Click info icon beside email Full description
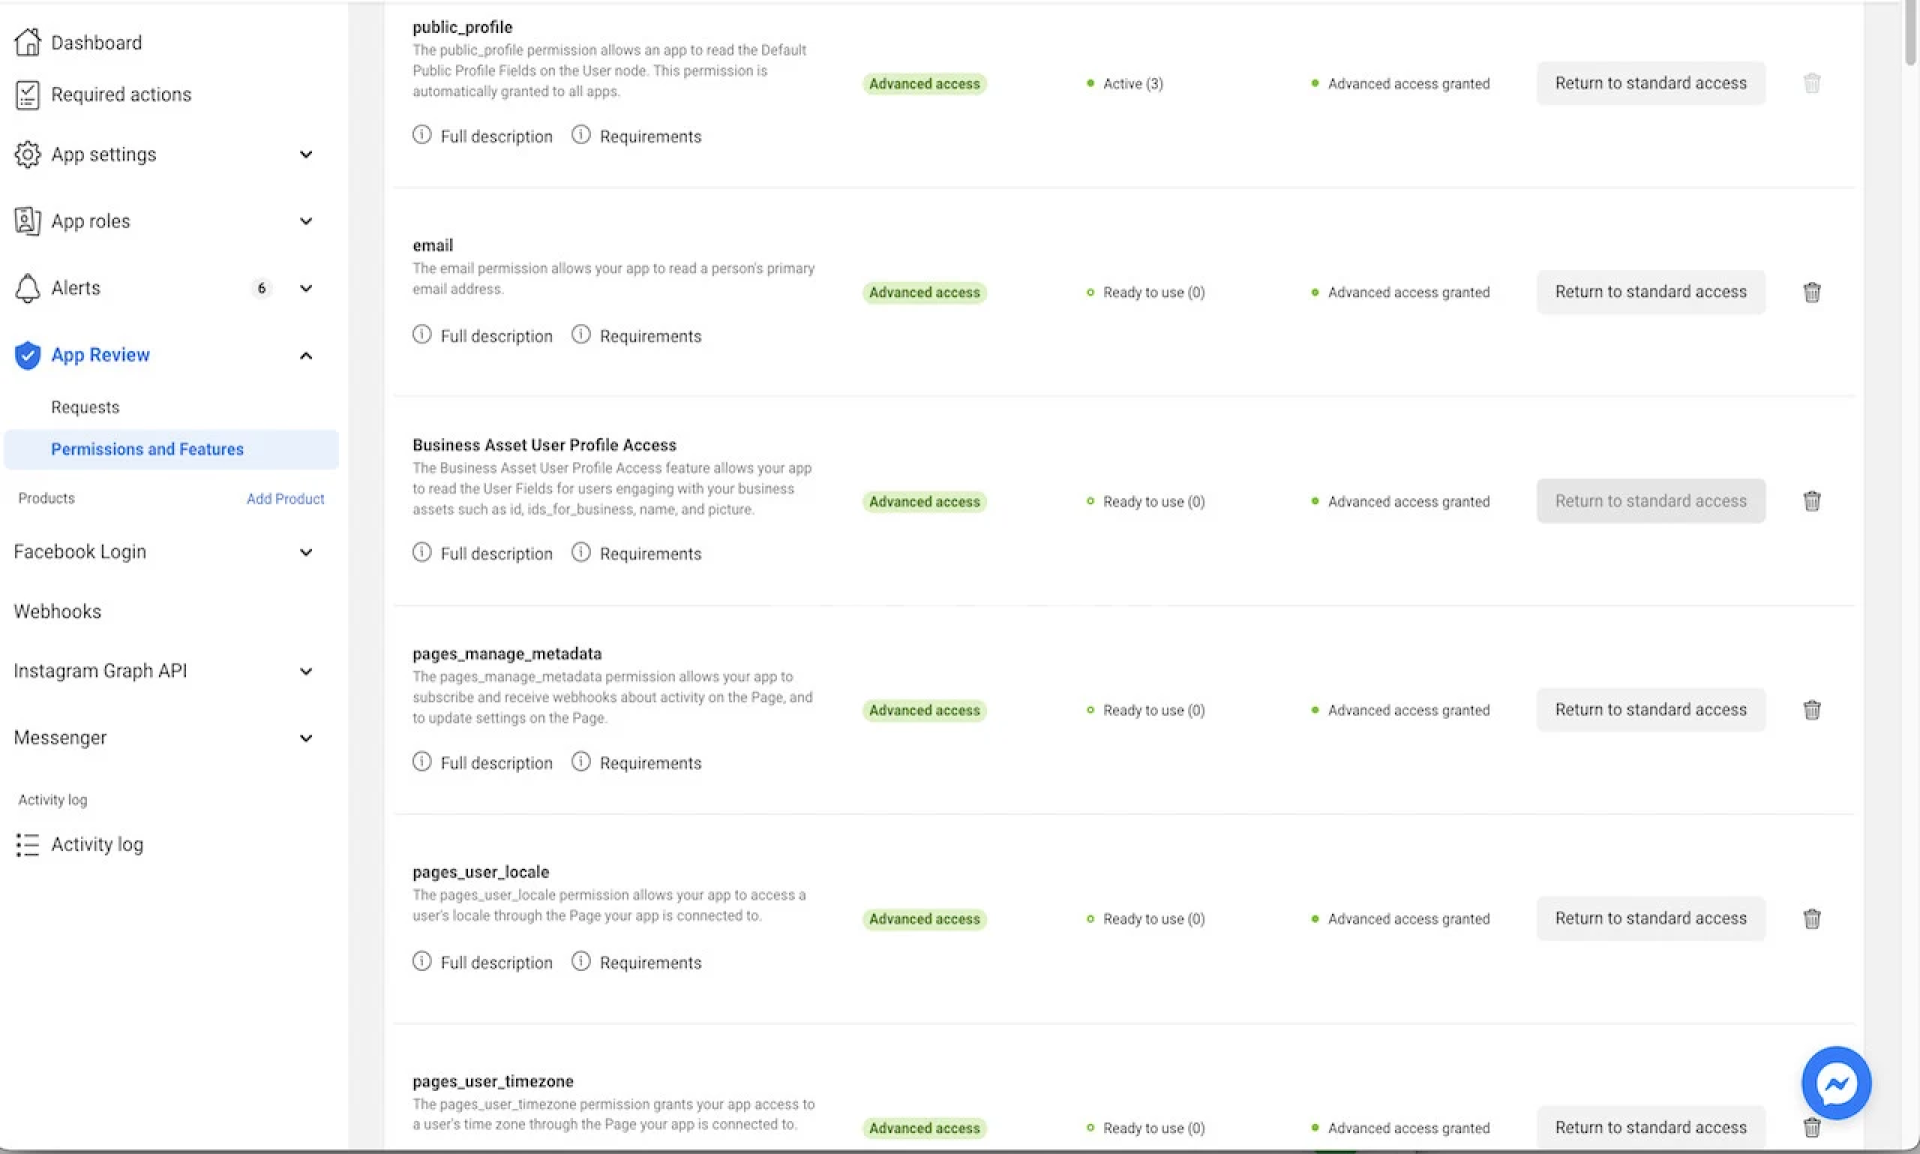 (422, 335)
